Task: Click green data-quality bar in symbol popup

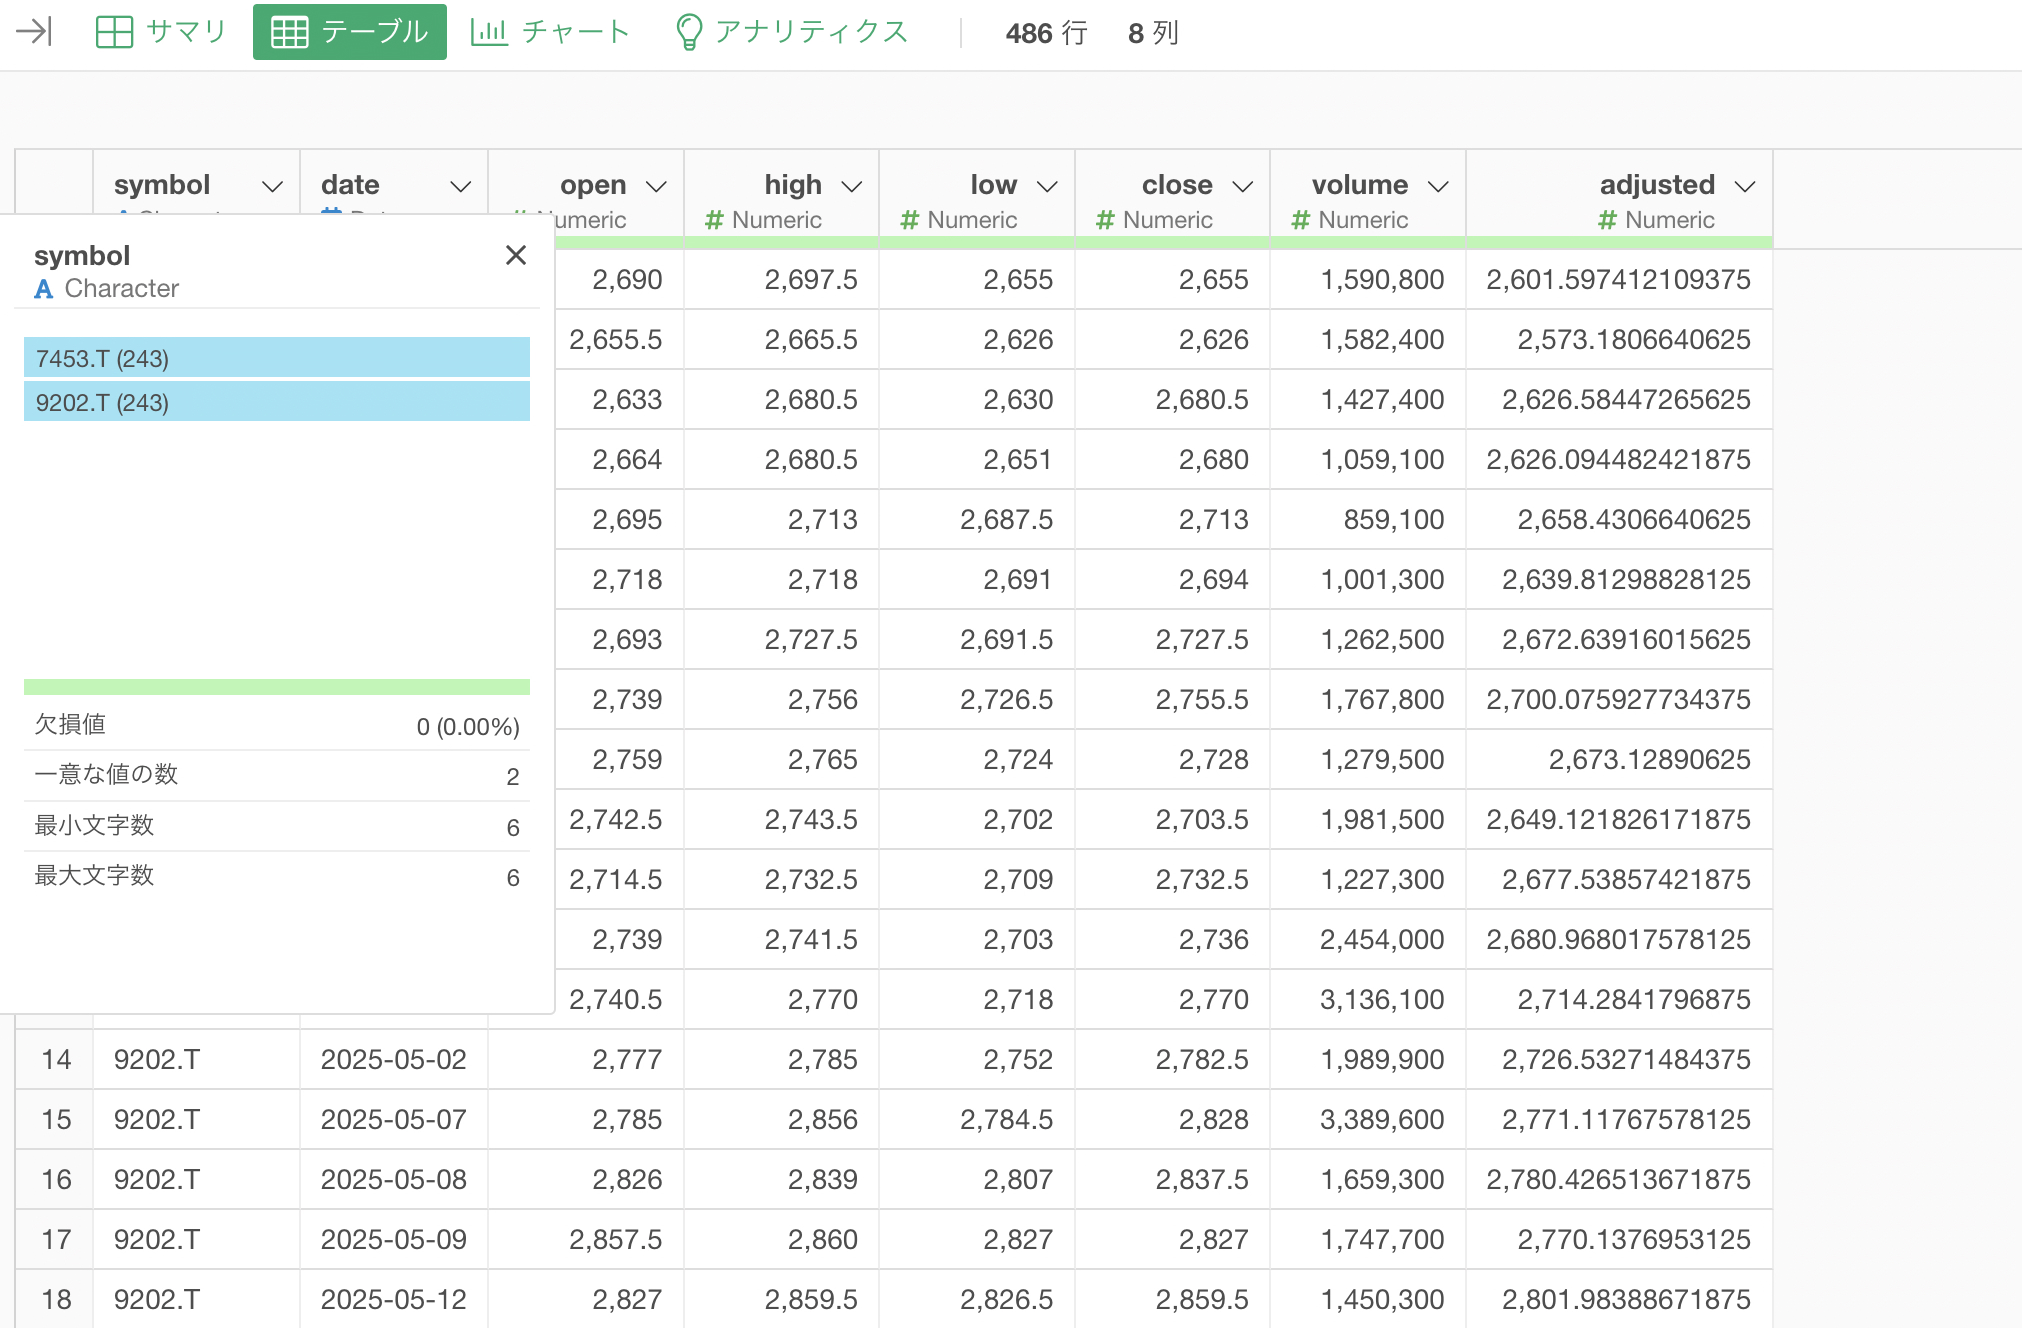Action: (276, 687)
